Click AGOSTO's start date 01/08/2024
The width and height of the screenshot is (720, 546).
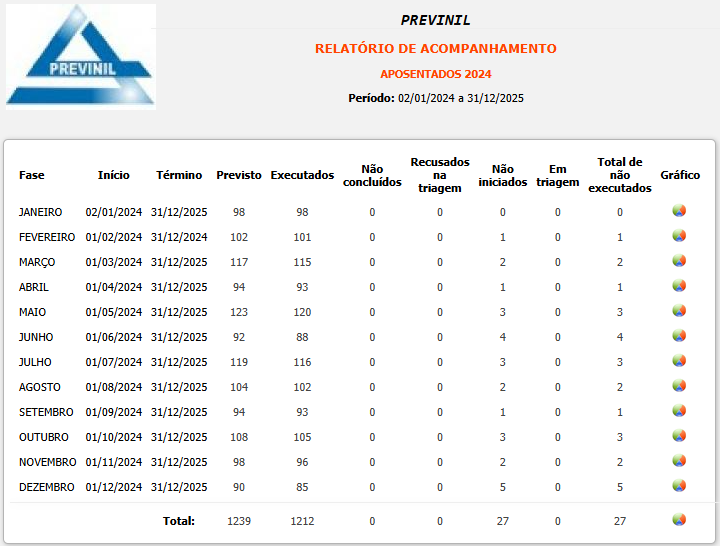pyautogui.click(x=113, y=387)
